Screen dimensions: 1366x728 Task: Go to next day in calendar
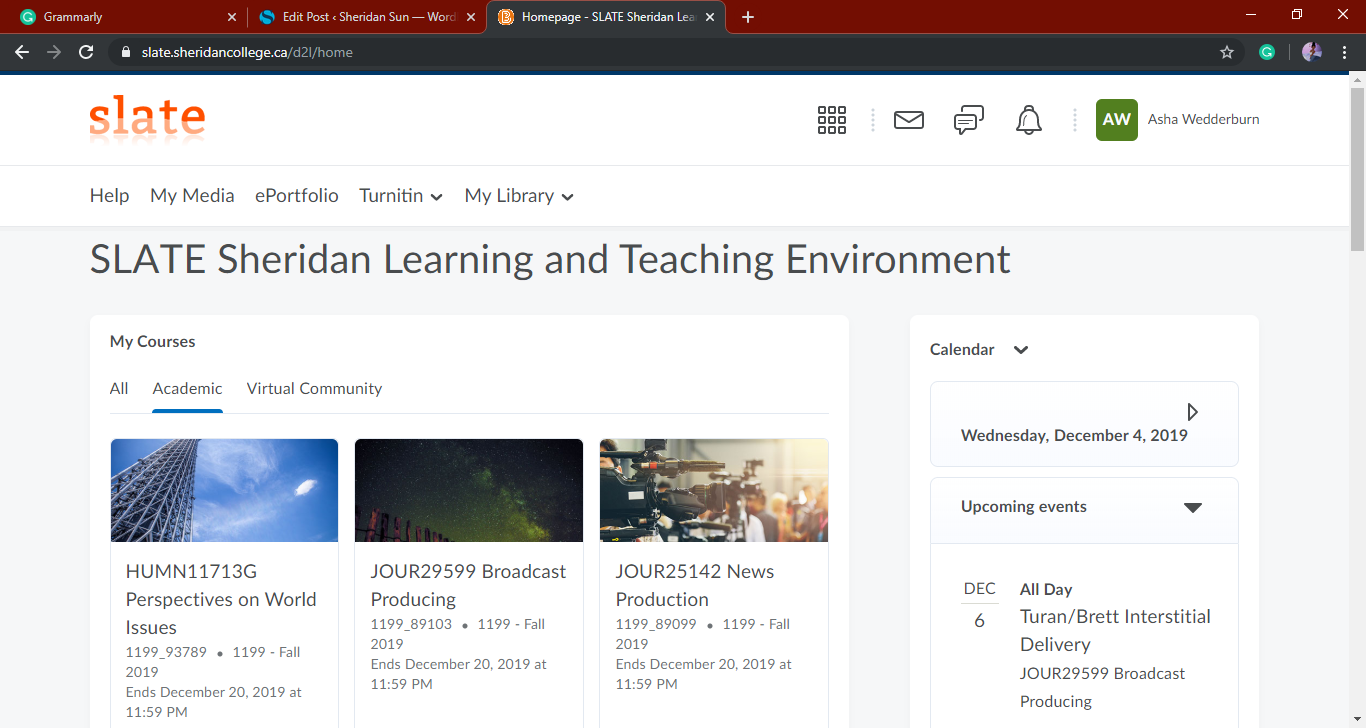point(1192,412)
